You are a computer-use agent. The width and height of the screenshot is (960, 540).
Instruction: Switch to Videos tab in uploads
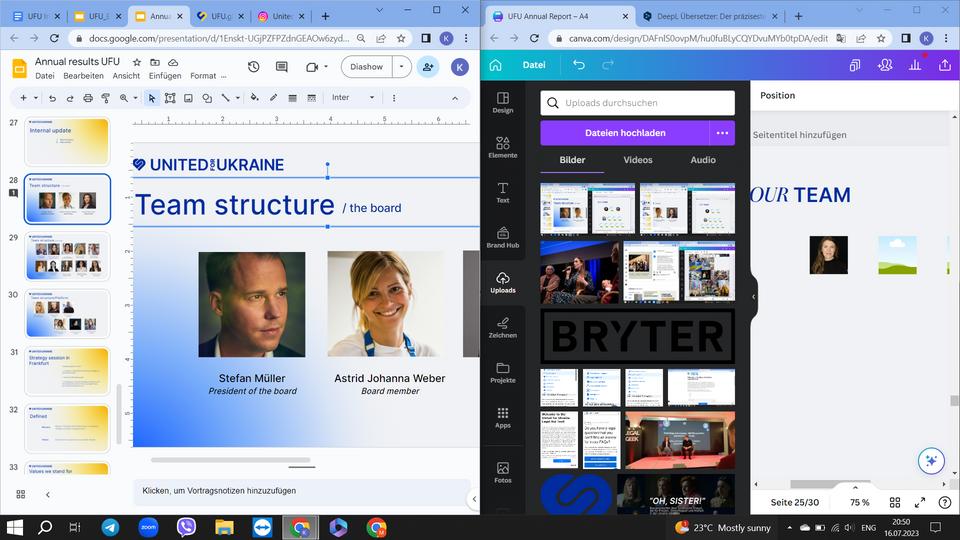pos(638,160)
